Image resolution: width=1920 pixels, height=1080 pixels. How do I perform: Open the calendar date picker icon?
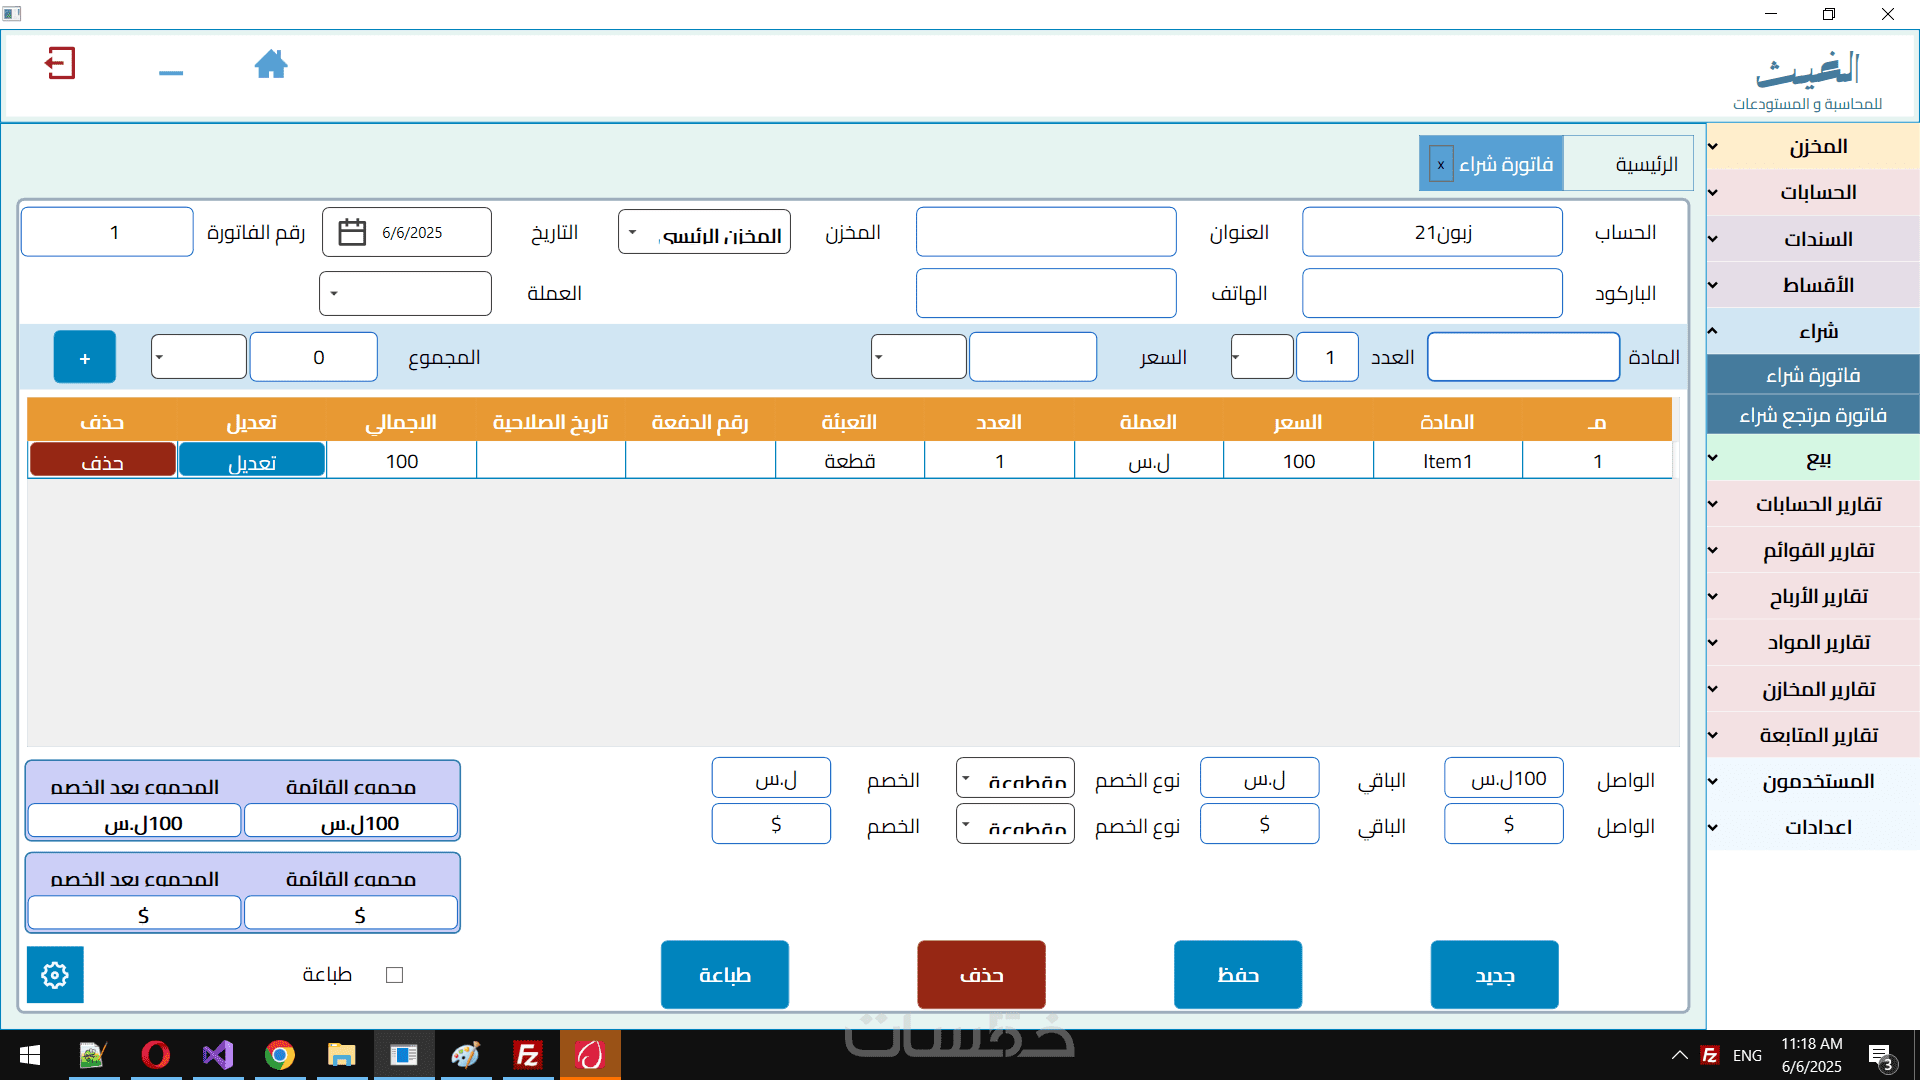(352, 232)
